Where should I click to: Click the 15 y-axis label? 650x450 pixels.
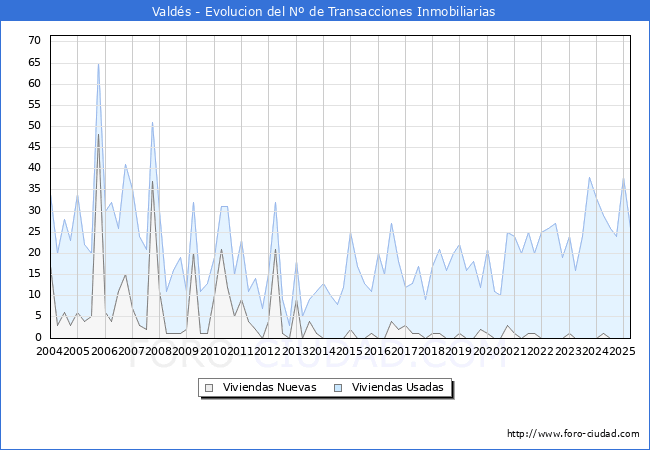coord(34,273)
